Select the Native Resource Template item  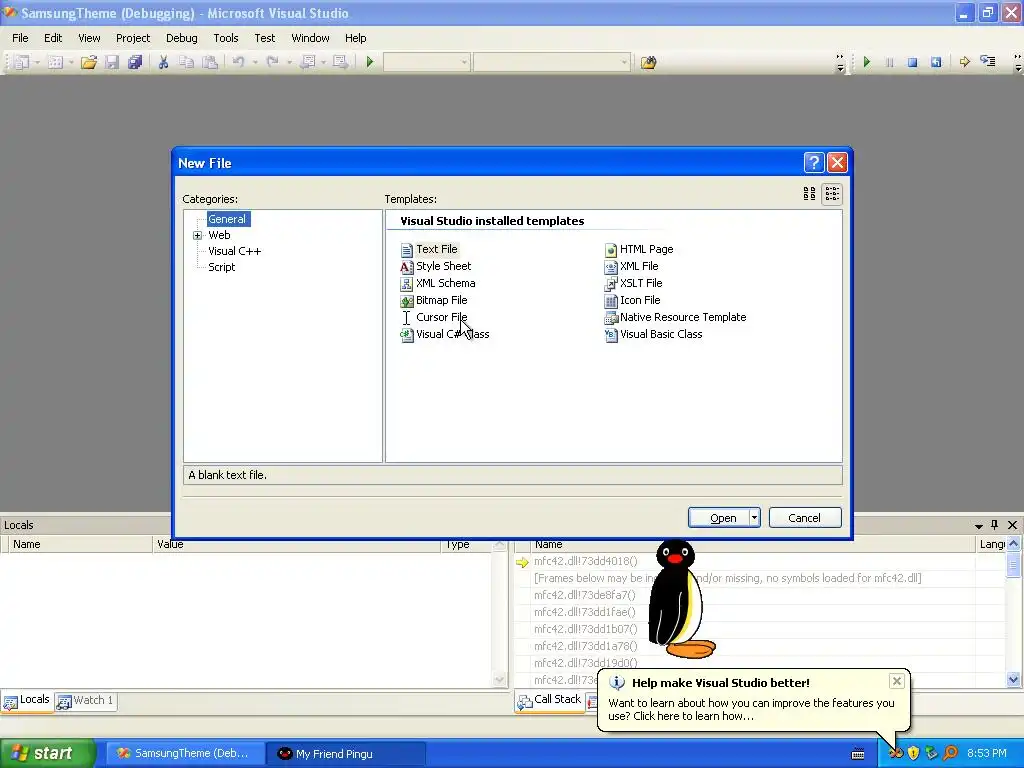(x=675, y=317)
